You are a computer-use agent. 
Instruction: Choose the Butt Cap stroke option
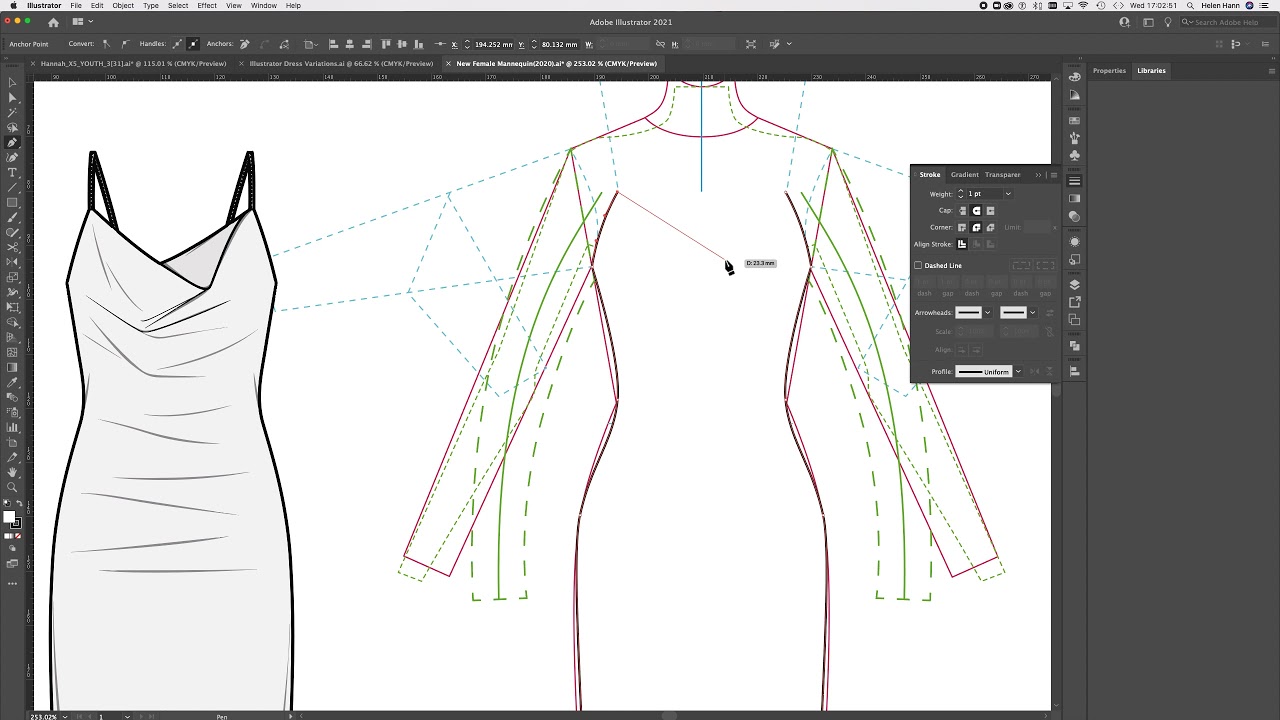coord(962,211)
